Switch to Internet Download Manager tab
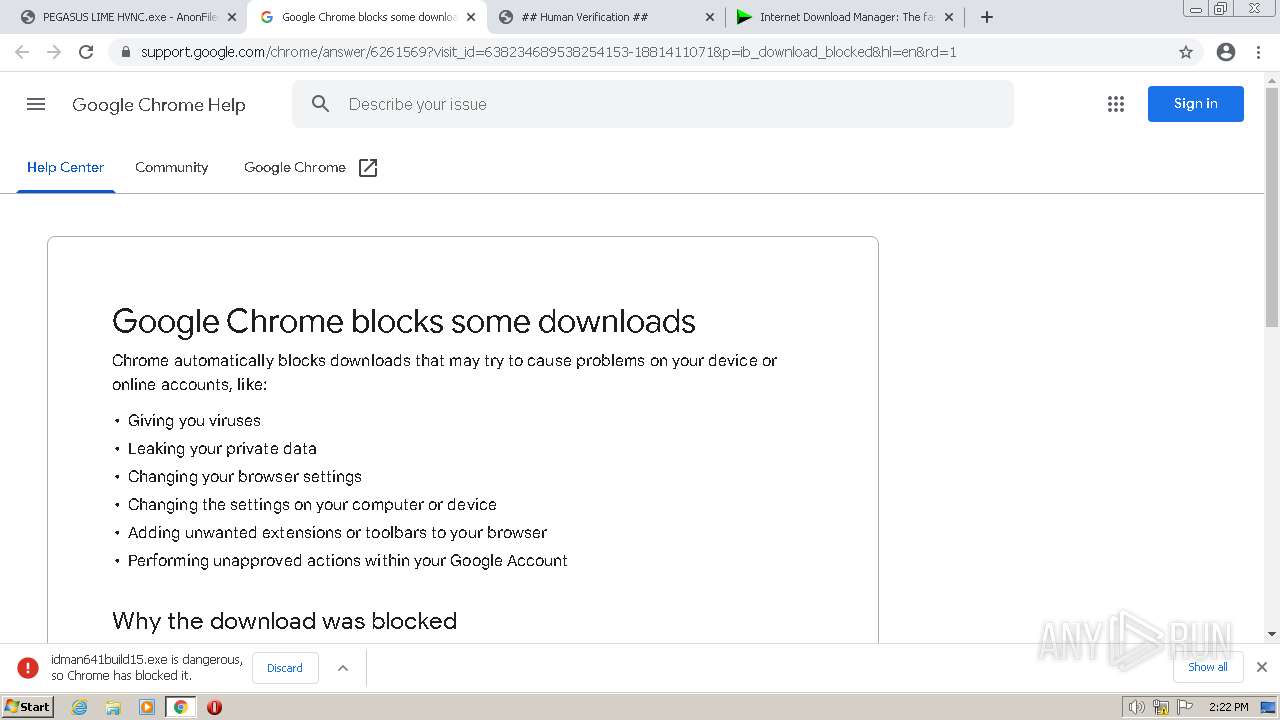 click(845, 17)
